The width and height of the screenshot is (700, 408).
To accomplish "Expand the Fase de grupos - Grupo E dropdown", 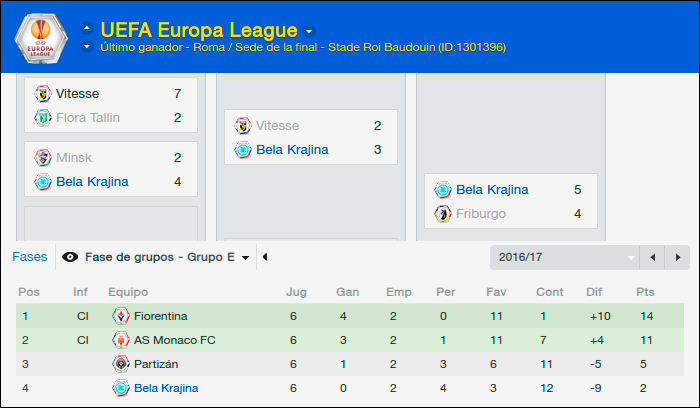I will point(245,258).
